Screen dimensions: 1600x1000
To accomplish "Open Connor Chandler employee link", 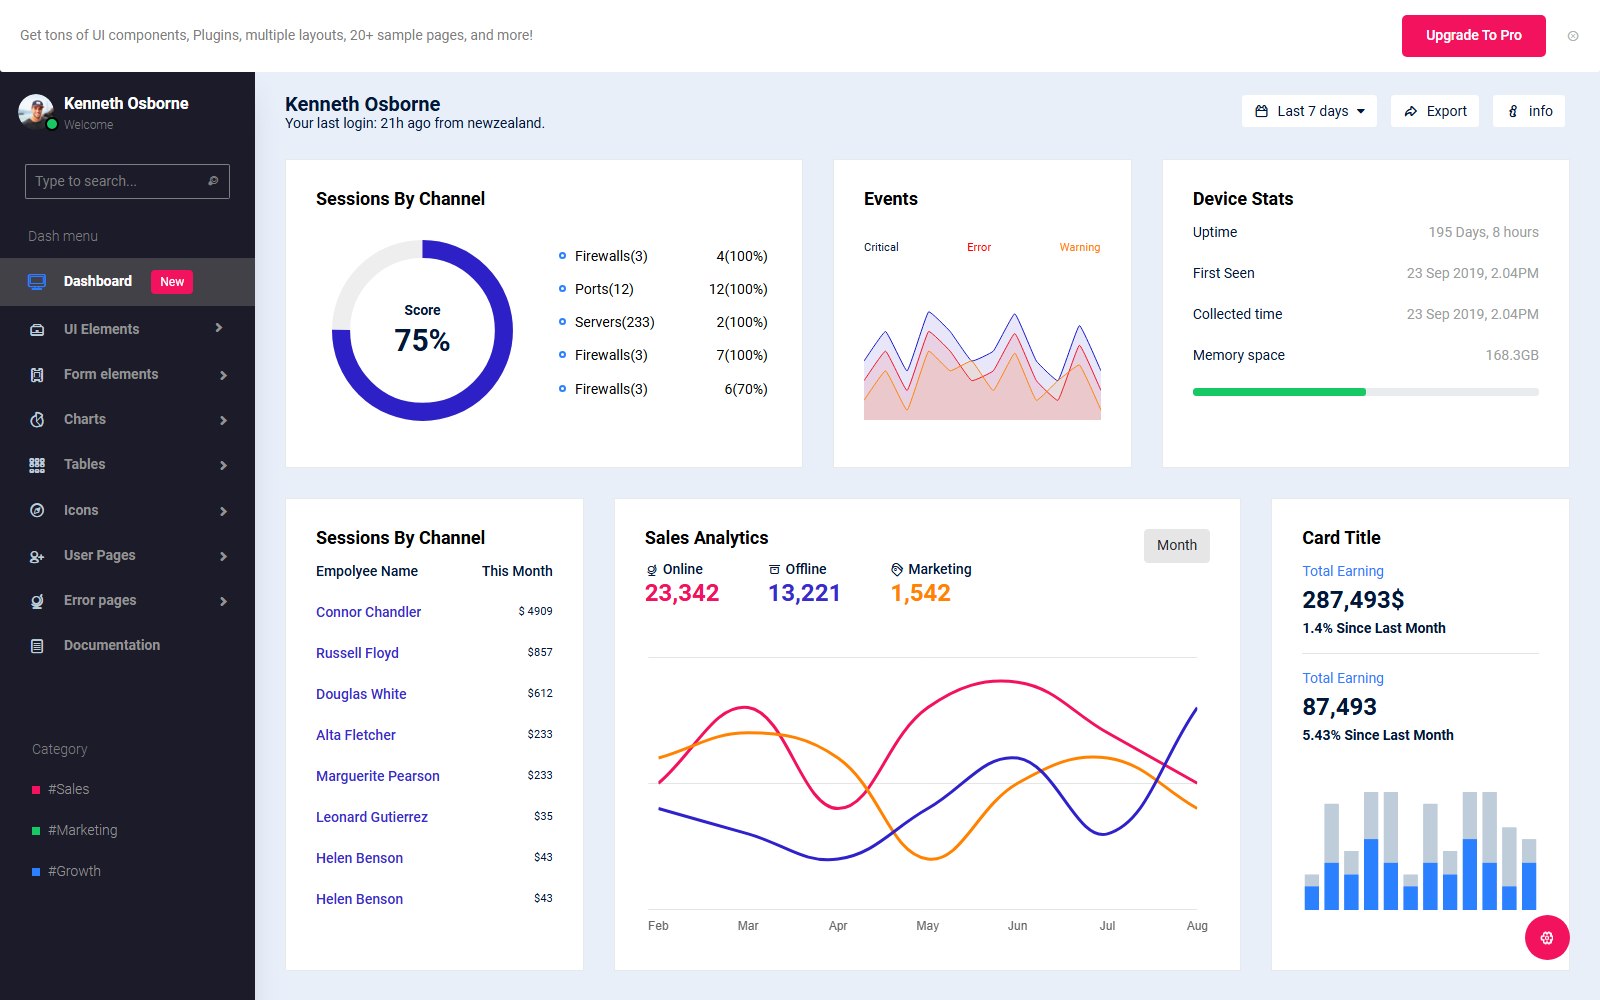I will [368, 612].
